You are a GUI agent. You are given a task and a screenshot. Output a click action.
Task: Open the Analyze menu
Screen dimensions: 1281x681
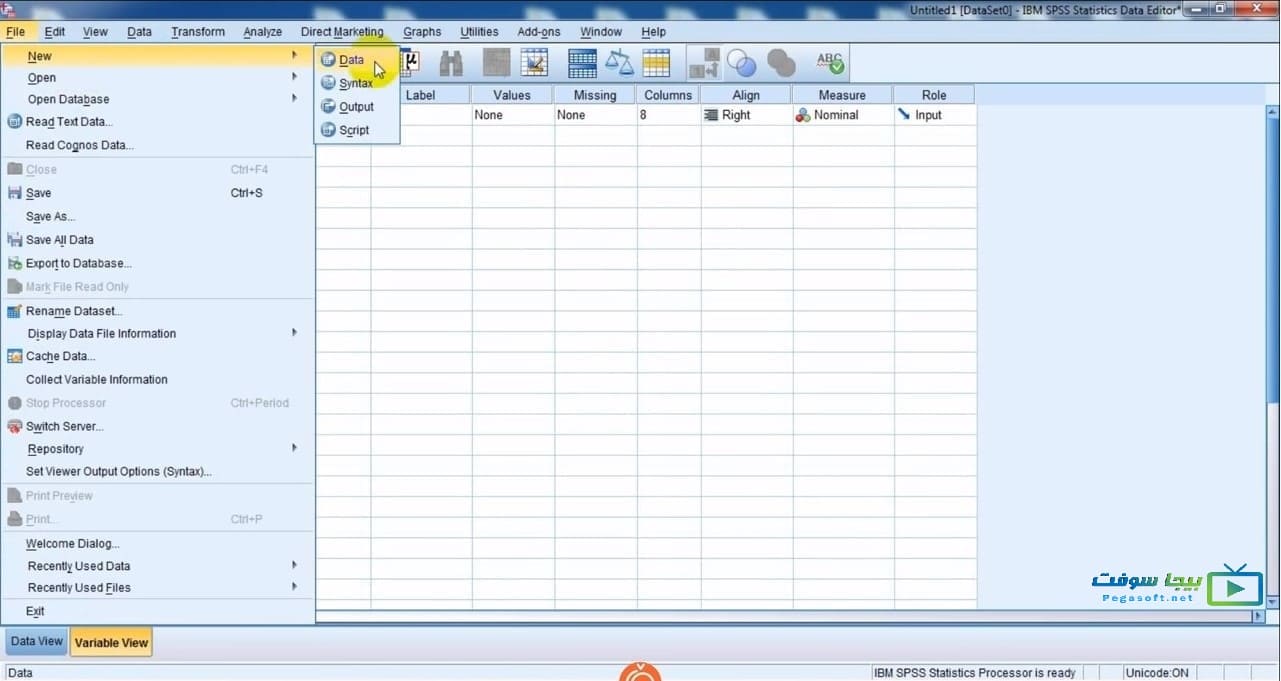263,32
